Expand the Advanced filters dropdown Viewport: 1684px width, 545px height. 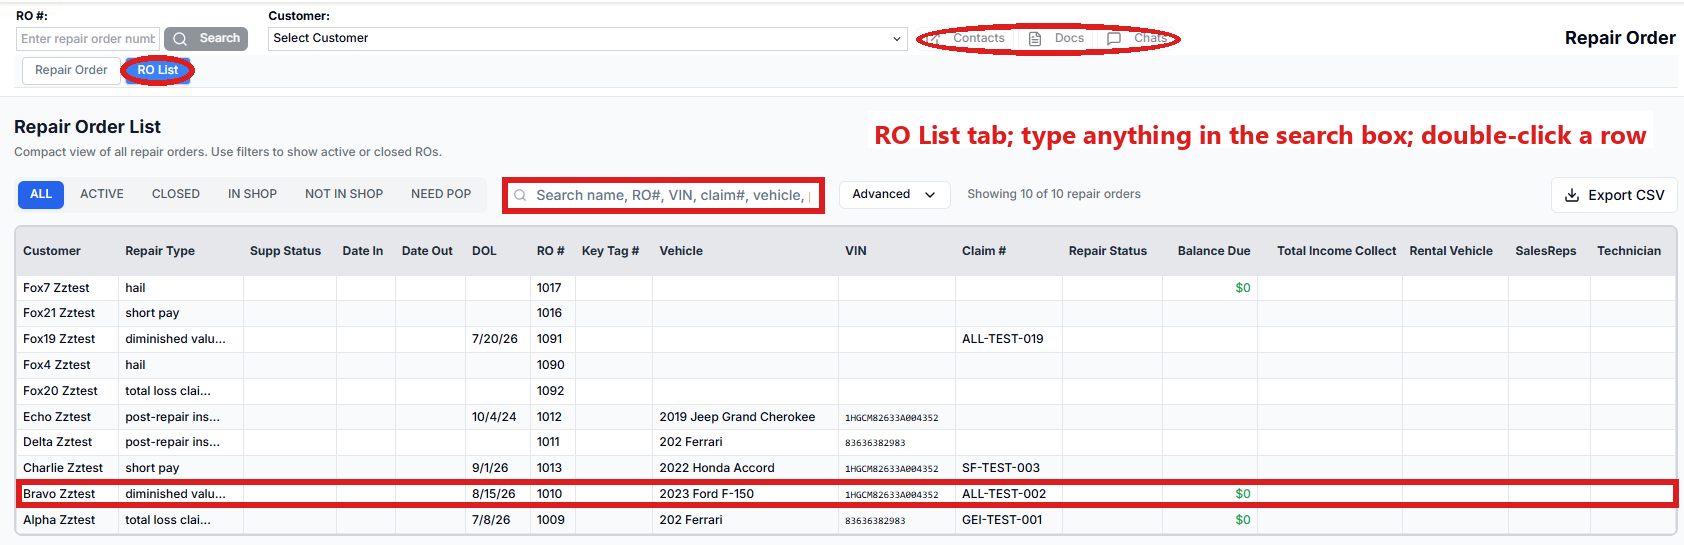pyautogui.click(x=893, y=194)
